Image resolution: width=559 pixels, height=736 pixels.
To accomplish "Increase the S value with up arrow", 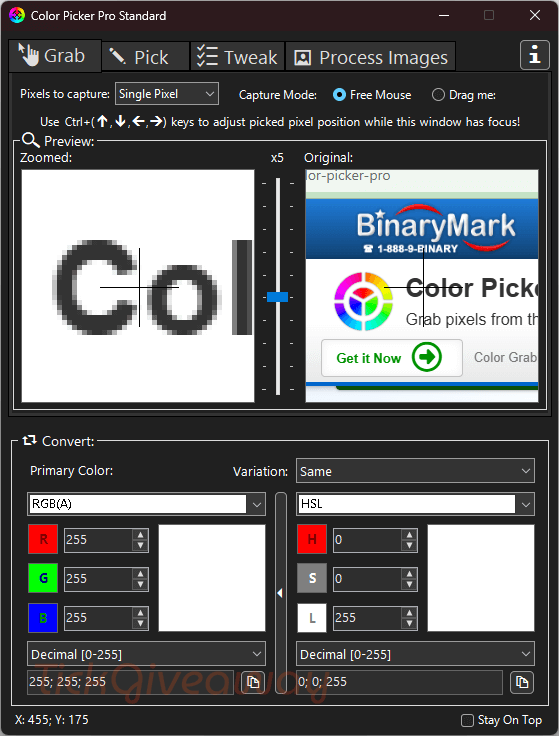I will pyautogui.click(x=409, y=574).
